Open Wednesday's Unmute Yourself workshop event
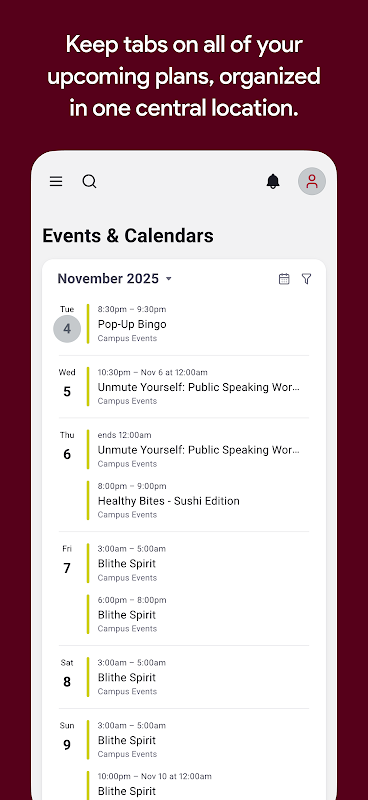Image resolution: width=368 pixels, height=800 pixels. (198, 387)
